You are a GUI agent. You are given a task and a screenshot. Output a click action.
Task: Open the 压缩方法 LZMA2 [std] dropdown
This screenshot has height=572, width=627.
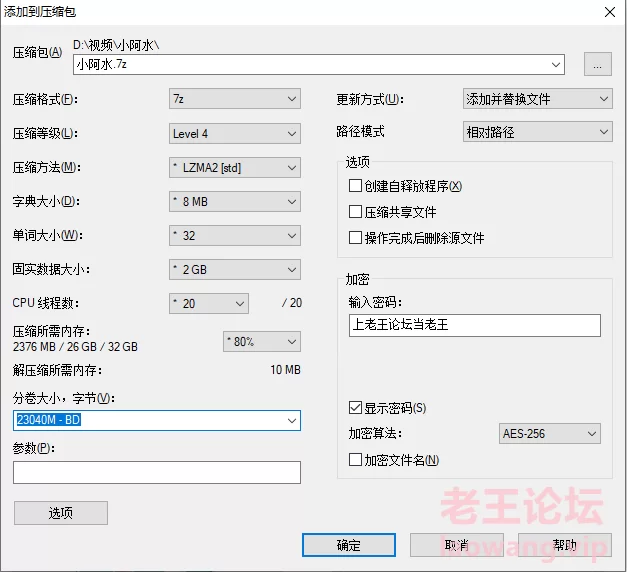coord(235,168)
